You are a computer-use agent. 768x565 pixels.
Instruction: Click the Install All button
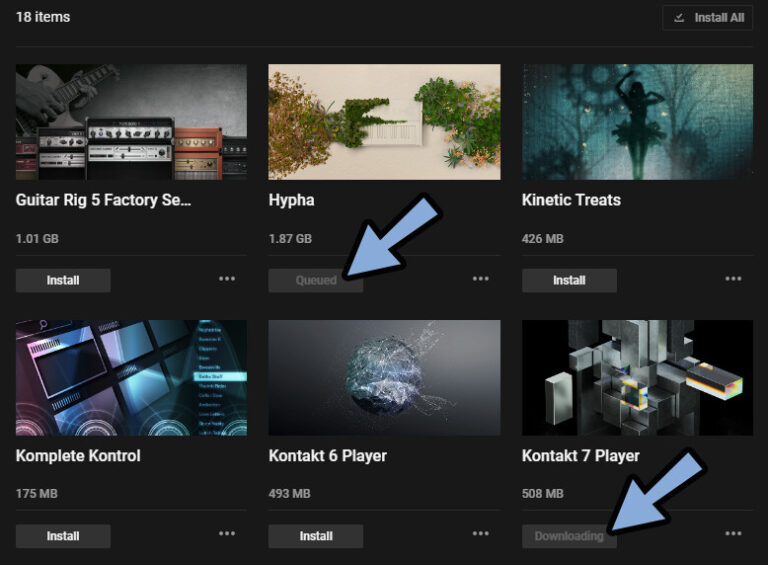coord(707,18)
